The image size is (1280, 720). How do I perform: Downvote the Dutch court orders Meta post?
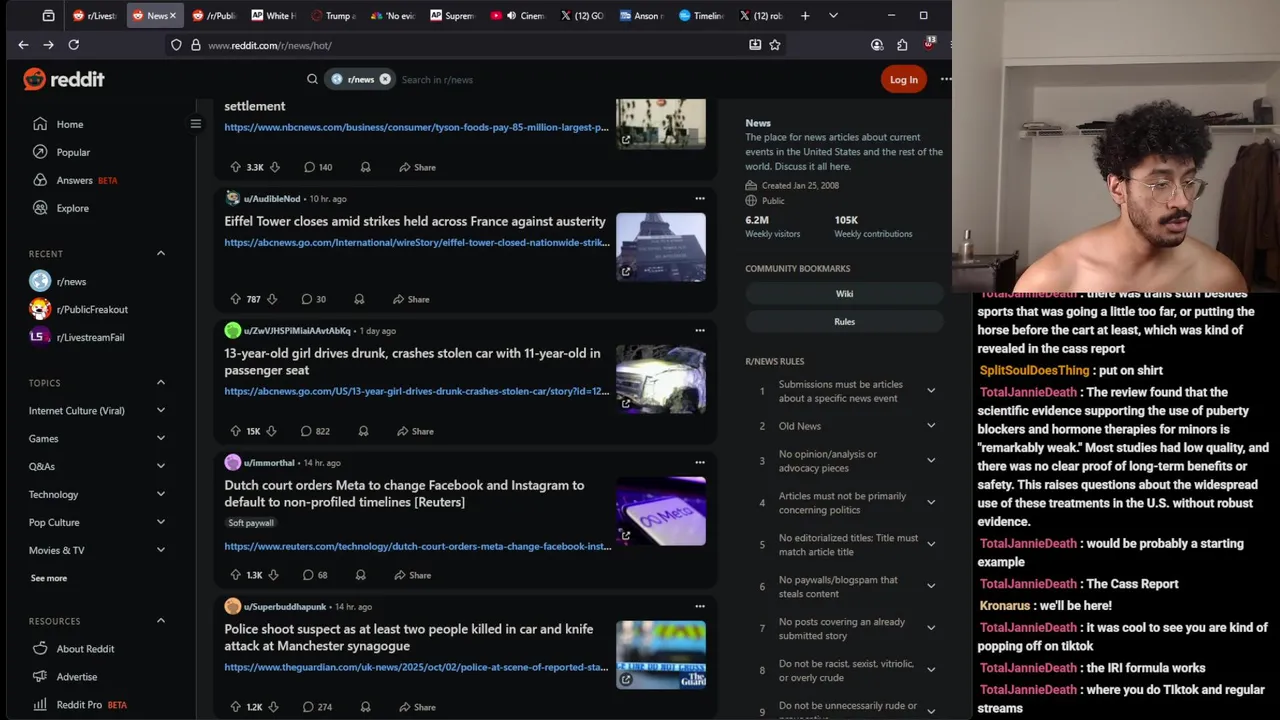273,575
